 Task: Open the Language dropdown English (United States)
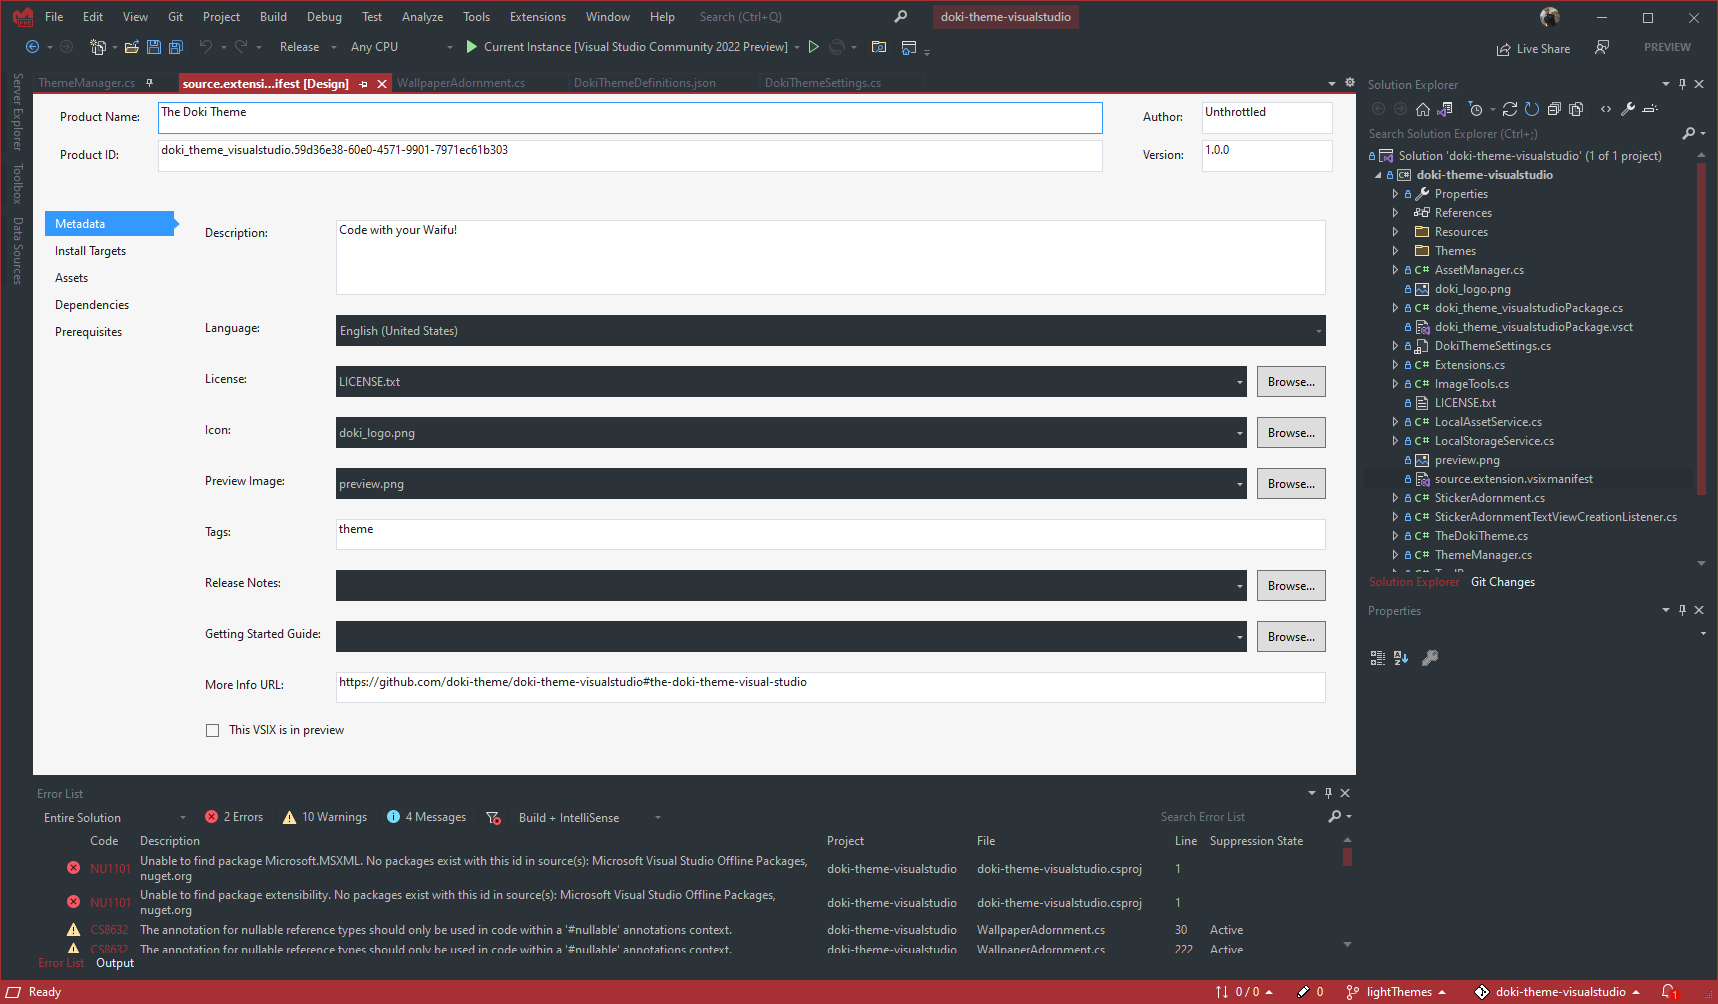point(830,331)
